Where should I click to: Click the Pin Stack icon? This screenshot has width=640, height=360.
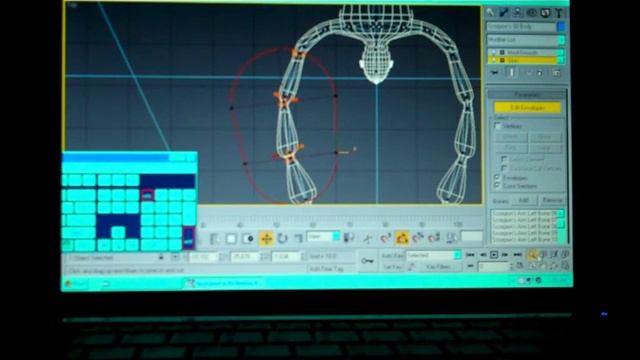(x=495, y=73)
